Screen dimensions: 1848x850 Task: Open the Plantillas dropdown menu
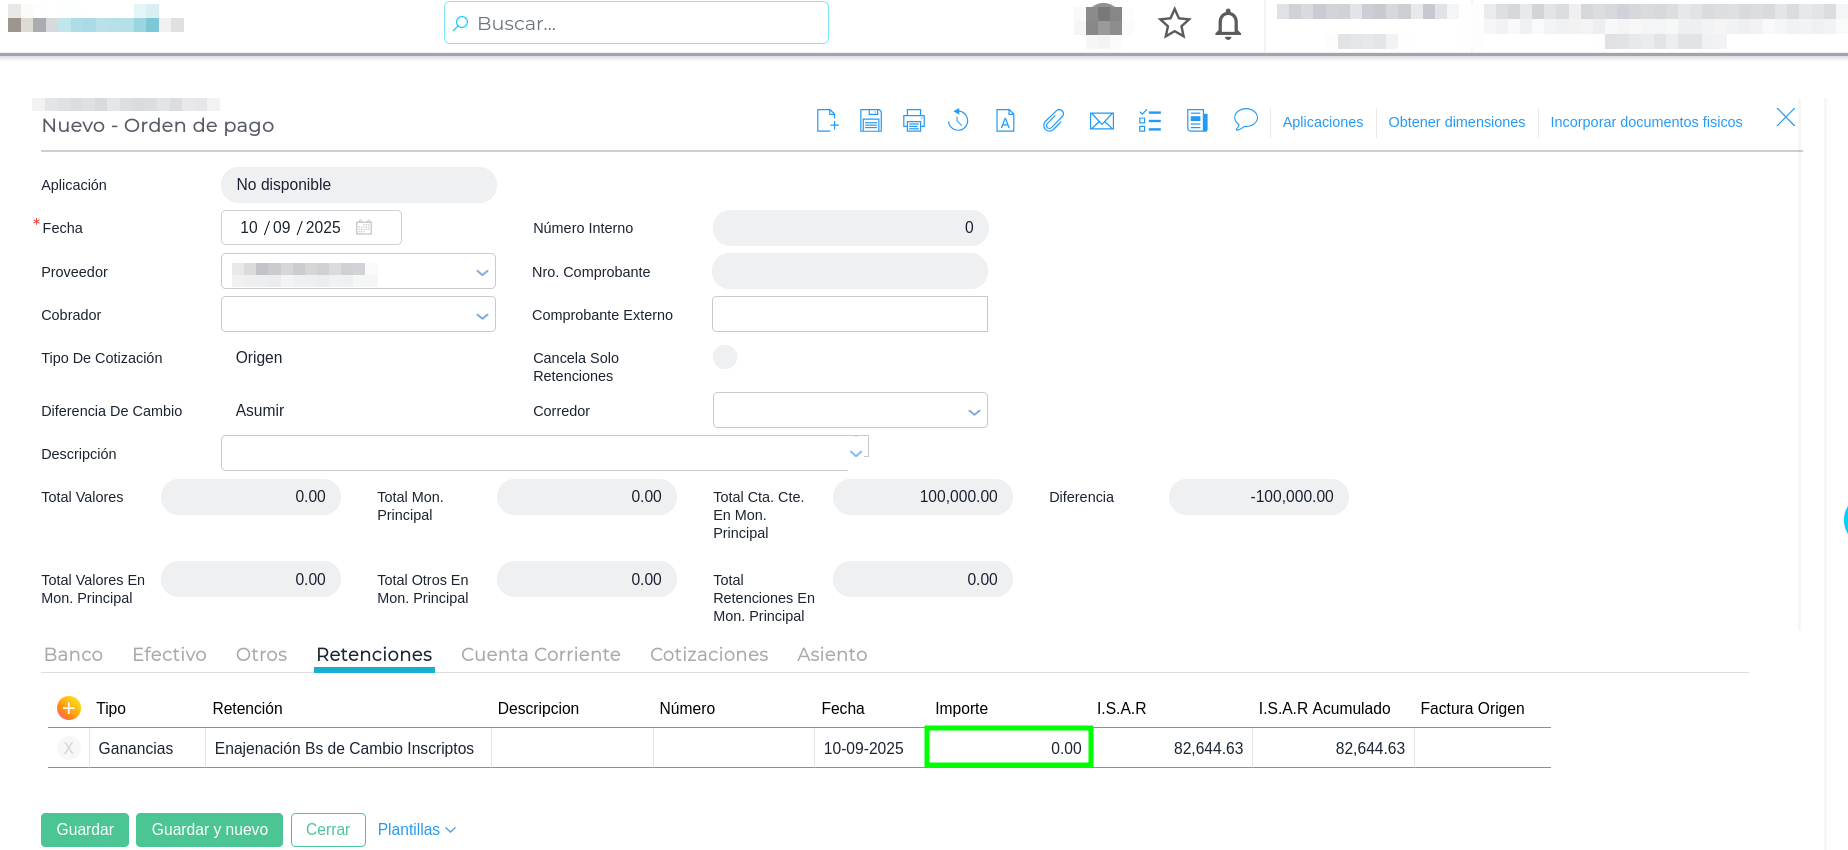coord(417,830)
